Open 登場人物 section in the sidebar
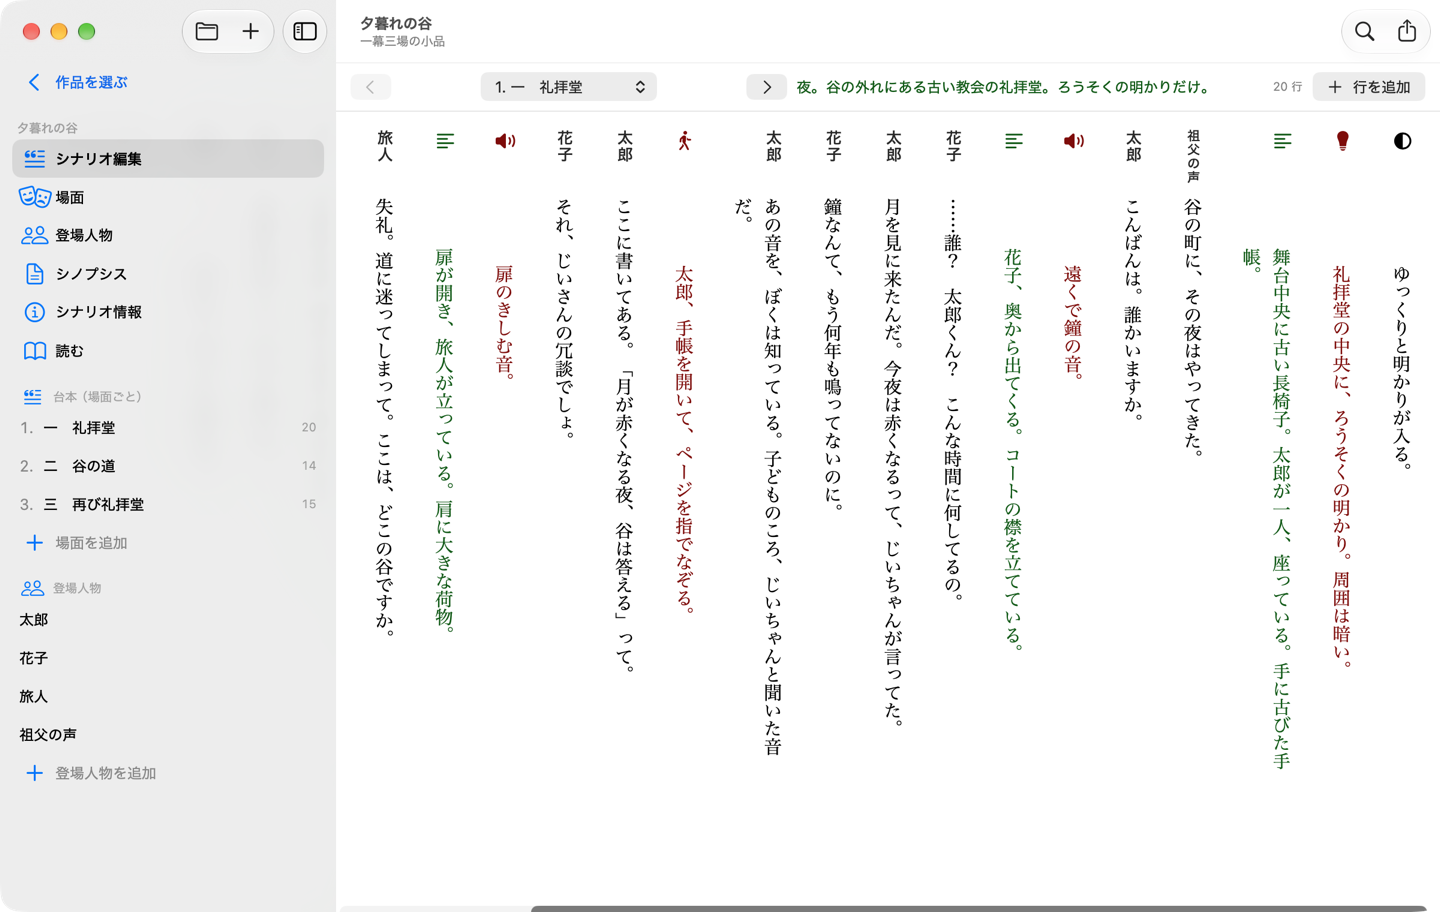This screenshot has height=912, width=1440. (x=168, y=235)
